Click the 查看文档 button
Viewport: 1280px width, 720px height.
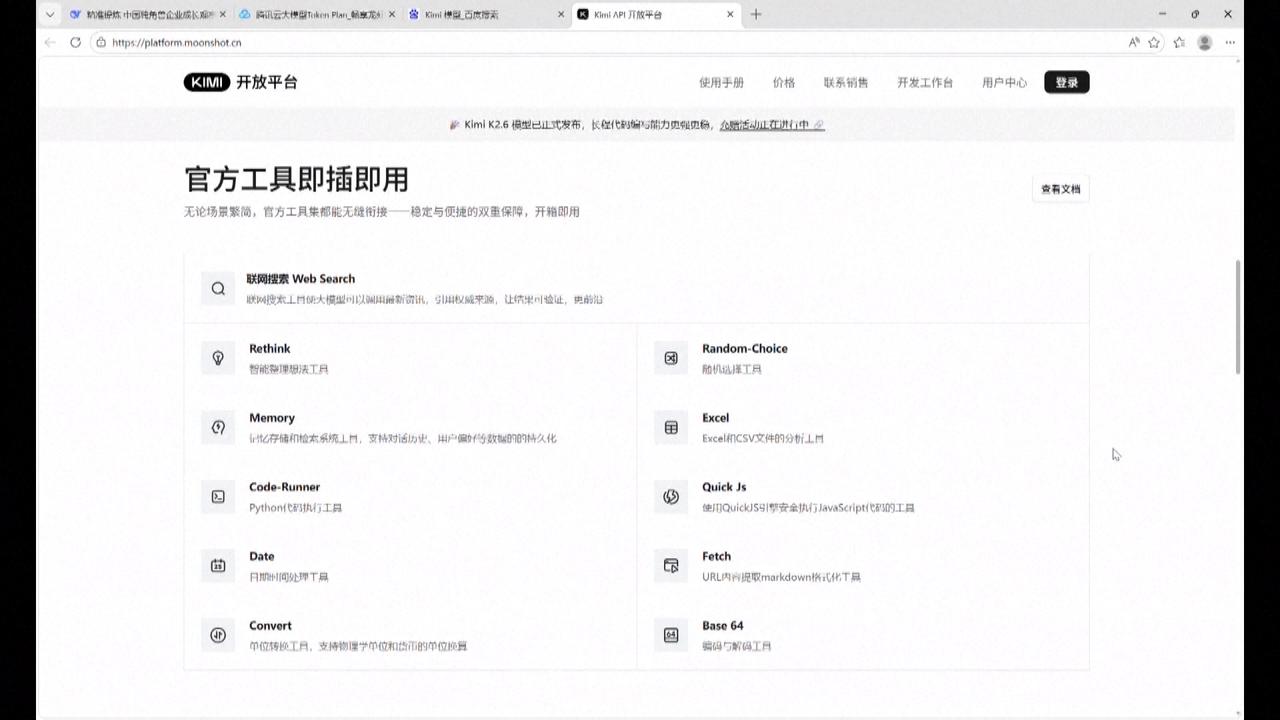[x=1061, y=189]
